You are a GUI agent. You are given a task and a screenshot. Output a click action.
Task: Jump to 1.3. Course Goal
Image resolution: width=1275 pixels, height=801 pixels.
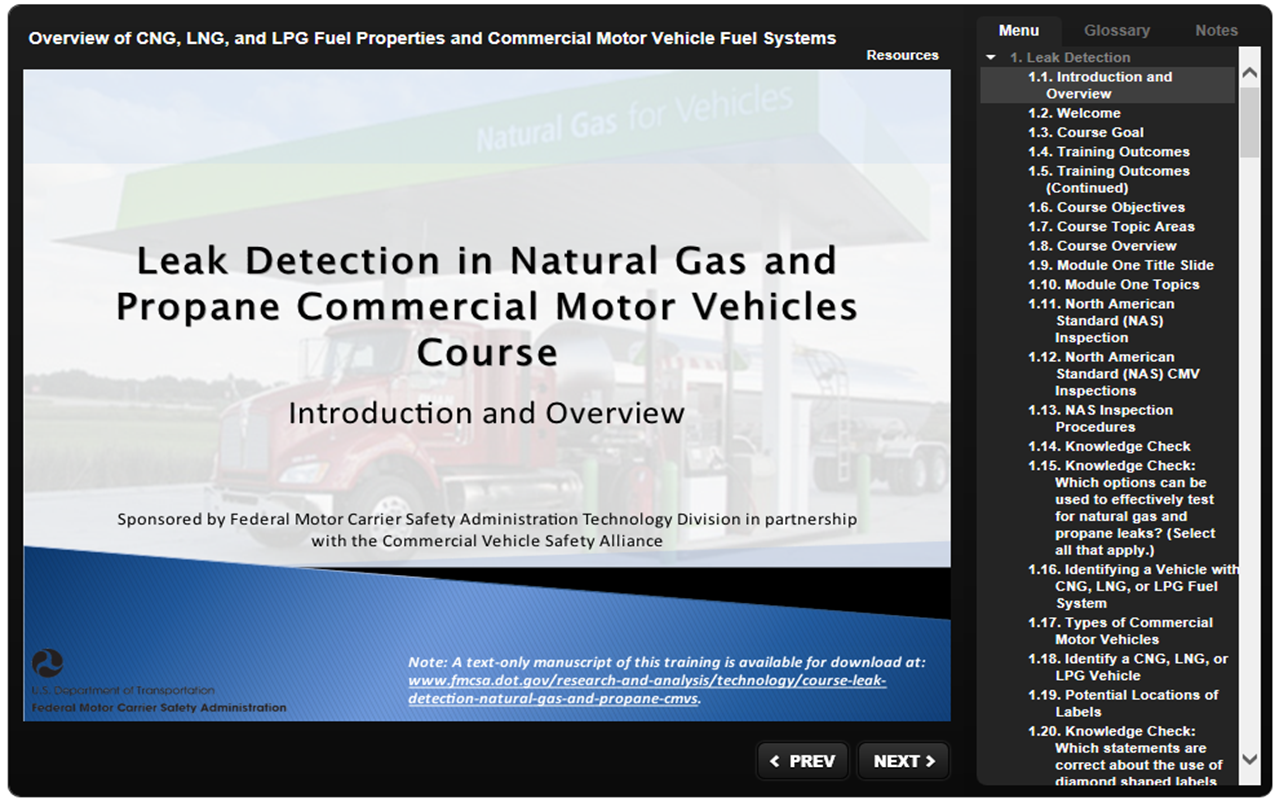pyautogui.click(x=1086, y=132)
